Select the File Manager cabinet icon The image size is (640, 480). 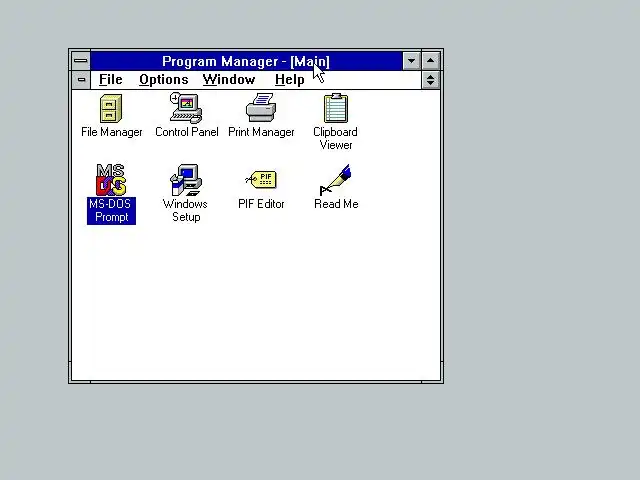[111, 109]
